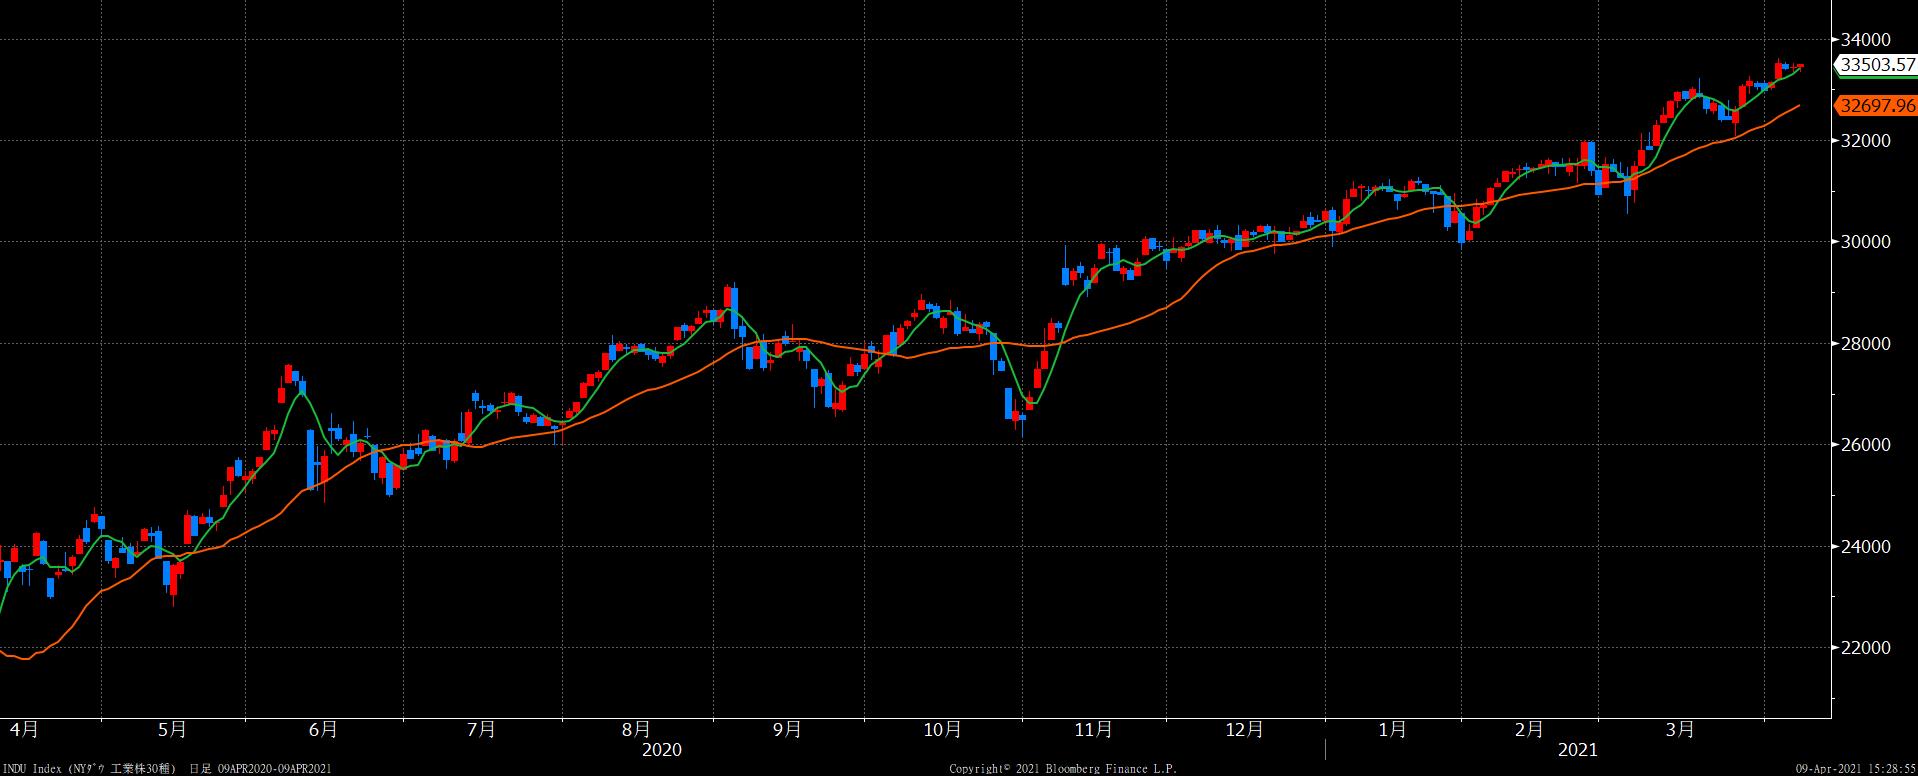Viewport: 1918px width, 776px height.
Task: Pick the 24000 price axis label
Action: tap(1865, 547)
